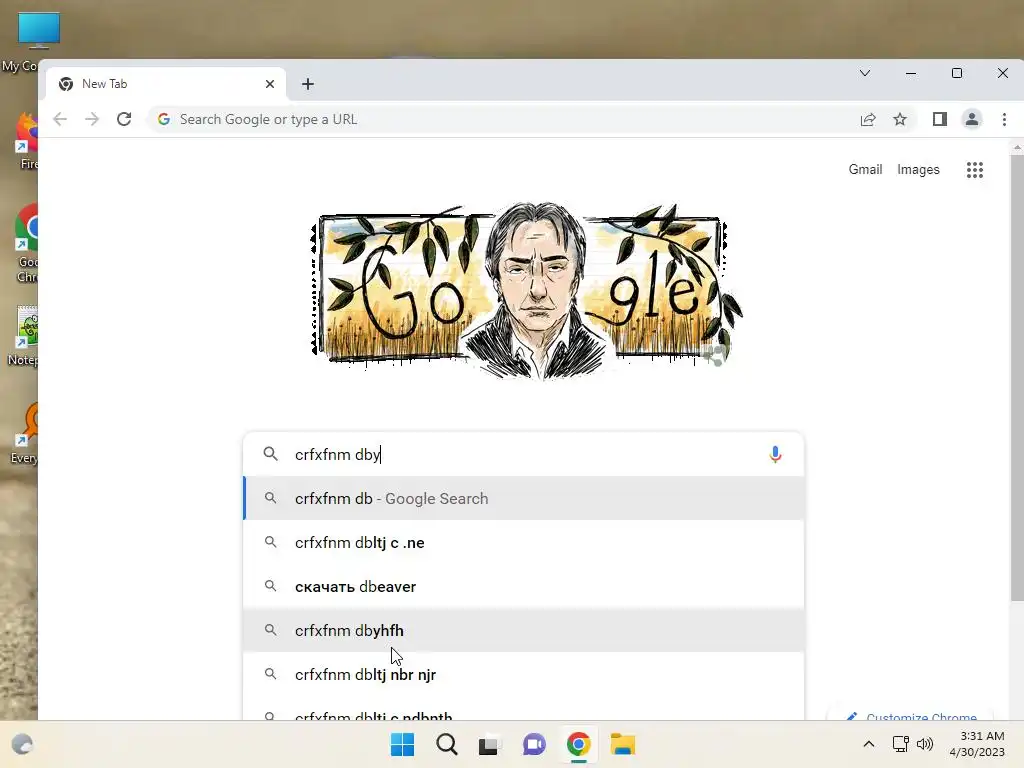Select suggestion 'crfxfnm db - Google Search'
The width and height of the screenshot is (1024, 768).
tap(524, 498)
